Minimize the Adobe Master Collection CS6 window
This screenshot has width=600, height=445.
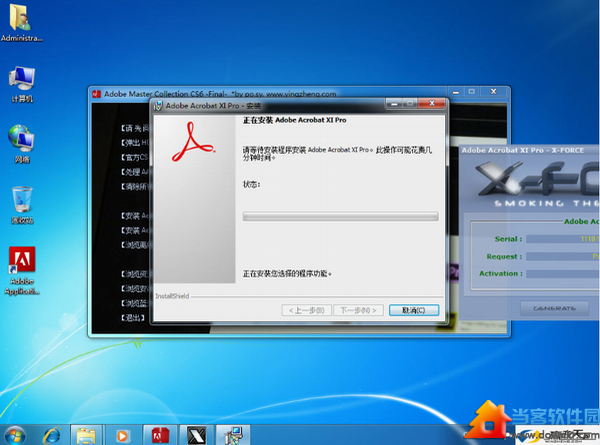456,92
